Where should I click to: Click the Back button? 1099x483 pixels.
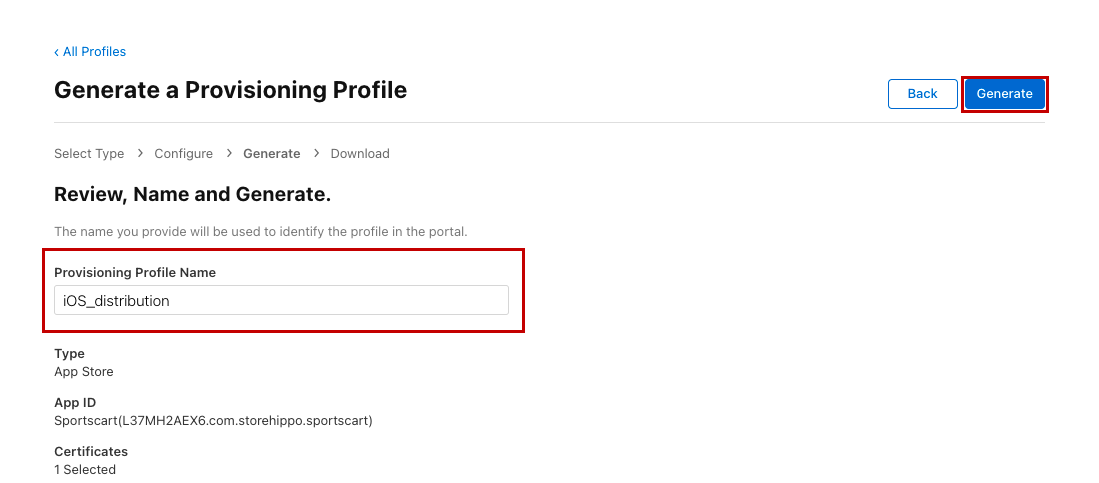click(922, 94)
